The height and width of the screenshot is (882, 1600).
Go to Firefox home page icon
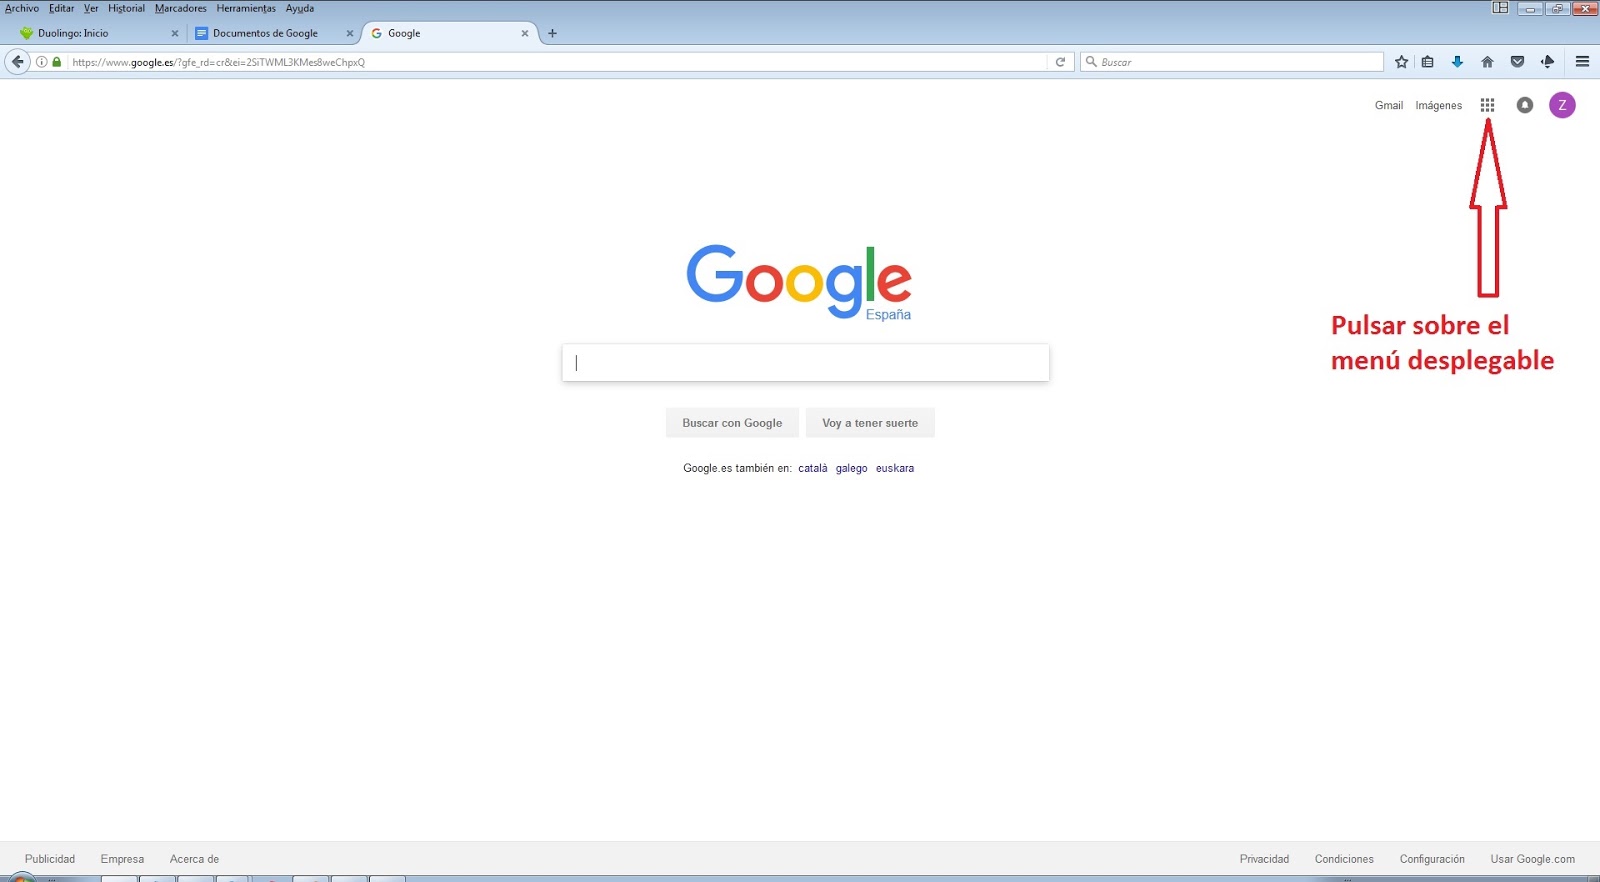point(1487,62)
